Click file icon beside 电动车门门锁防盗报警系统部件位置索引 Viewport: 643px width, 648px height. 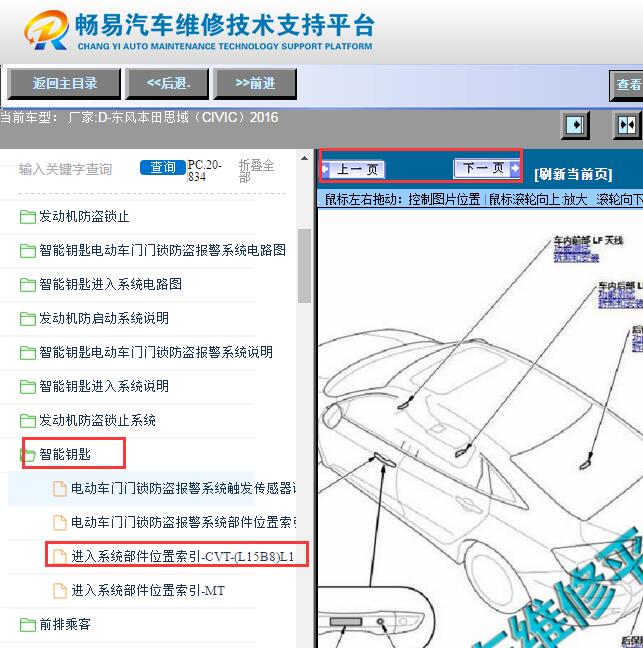[x=60, y=522]
